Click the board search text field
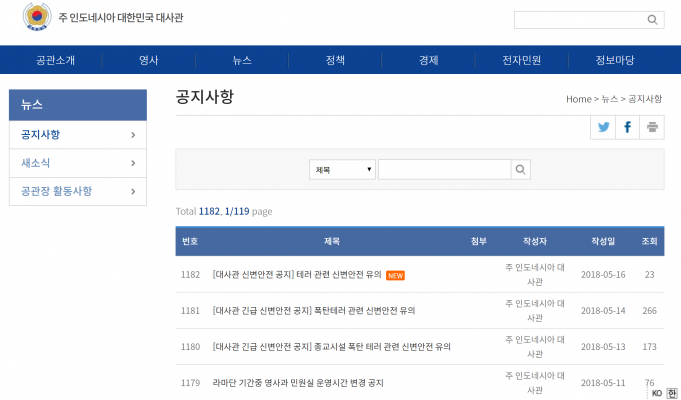 [444, 170]
